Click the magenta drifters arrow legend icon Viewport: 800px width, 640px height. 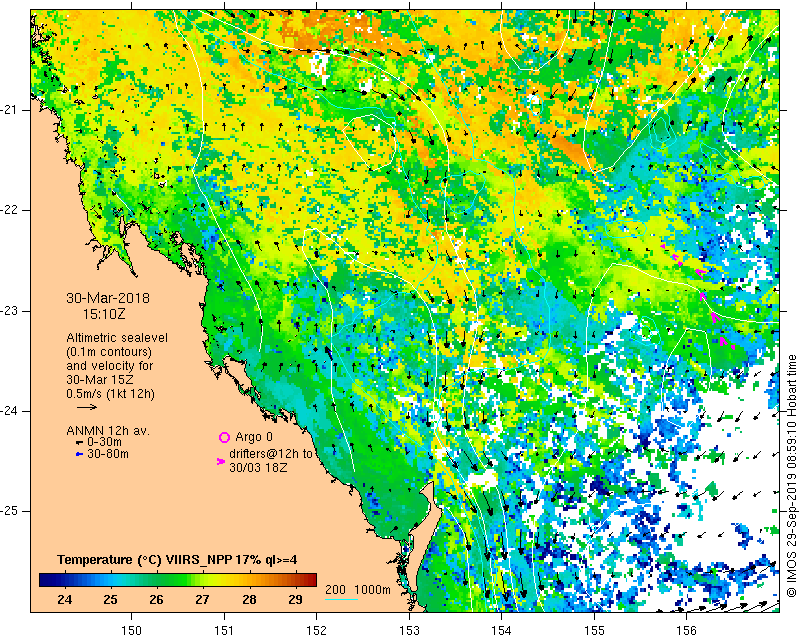pyautogui.click(x=221, y=461)
